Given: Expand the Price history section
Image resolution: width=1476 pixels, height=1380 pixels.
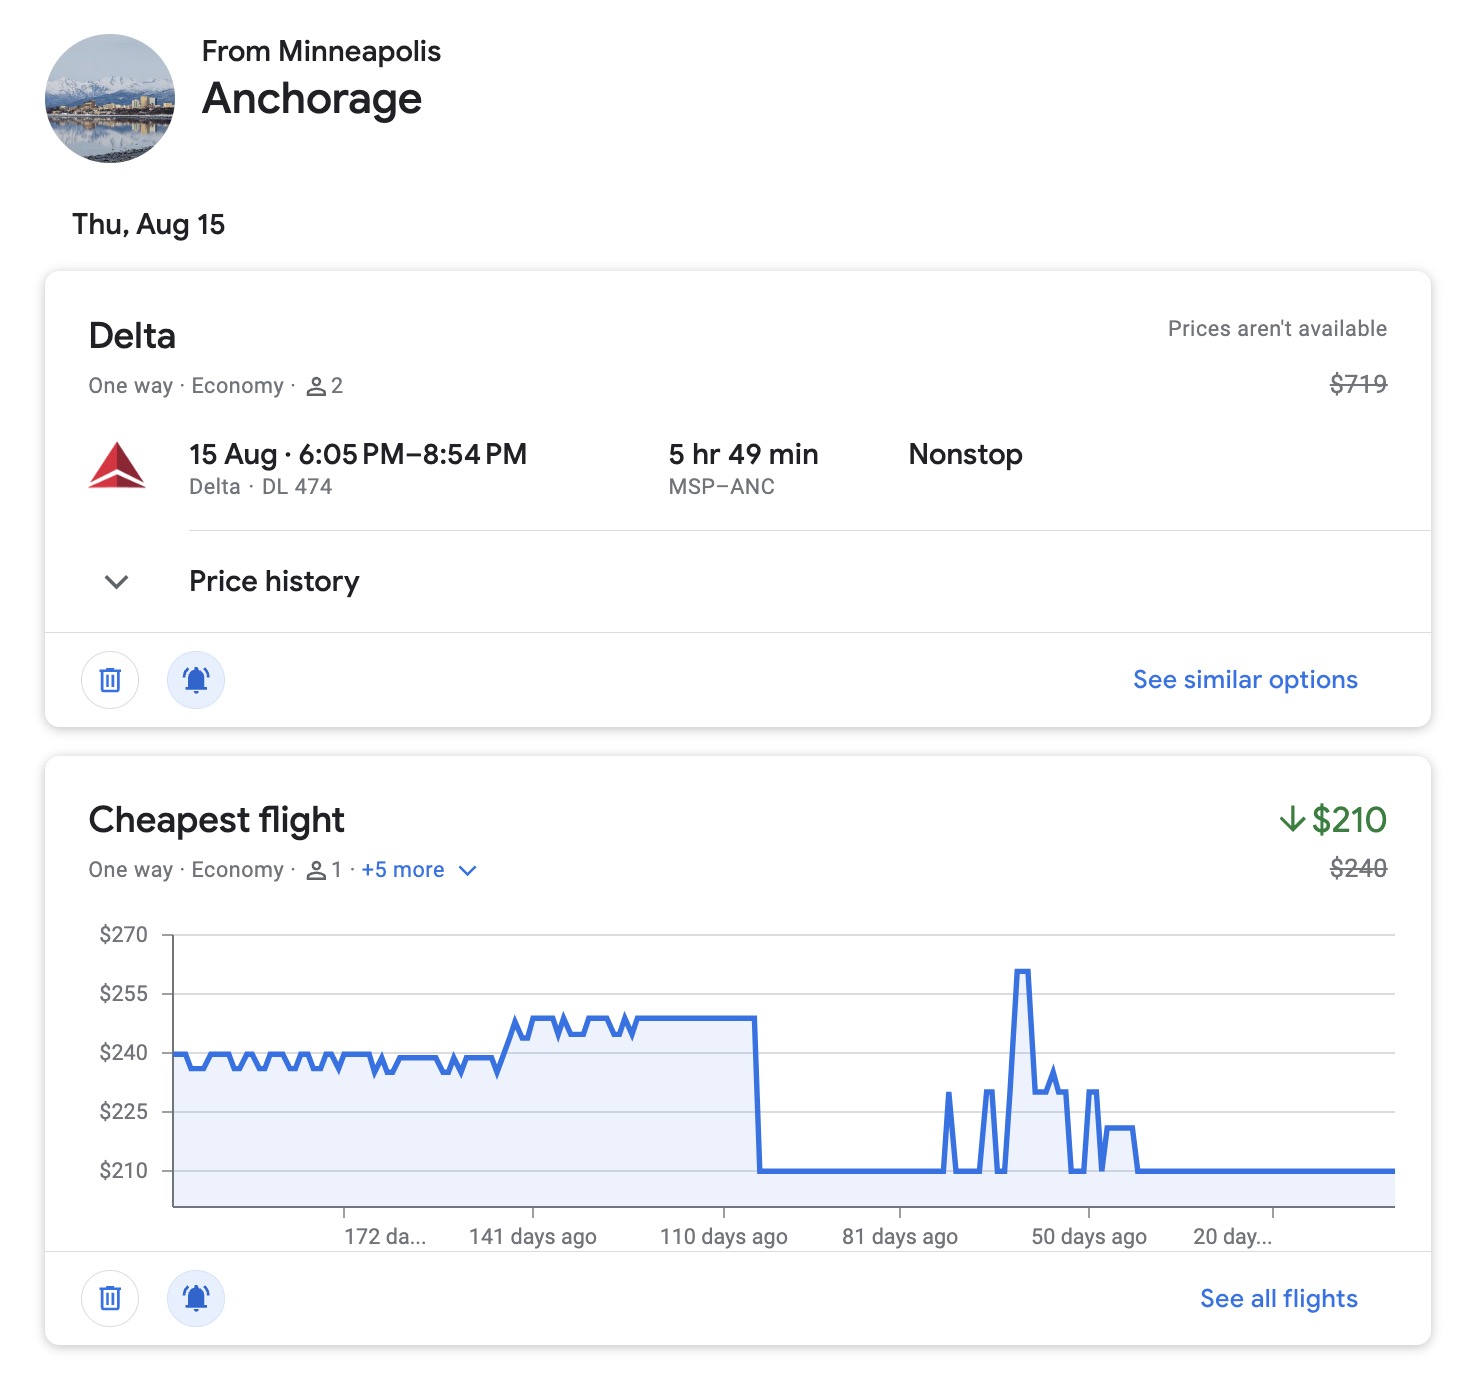Looking at the screenshot, I should click(274, 581).
